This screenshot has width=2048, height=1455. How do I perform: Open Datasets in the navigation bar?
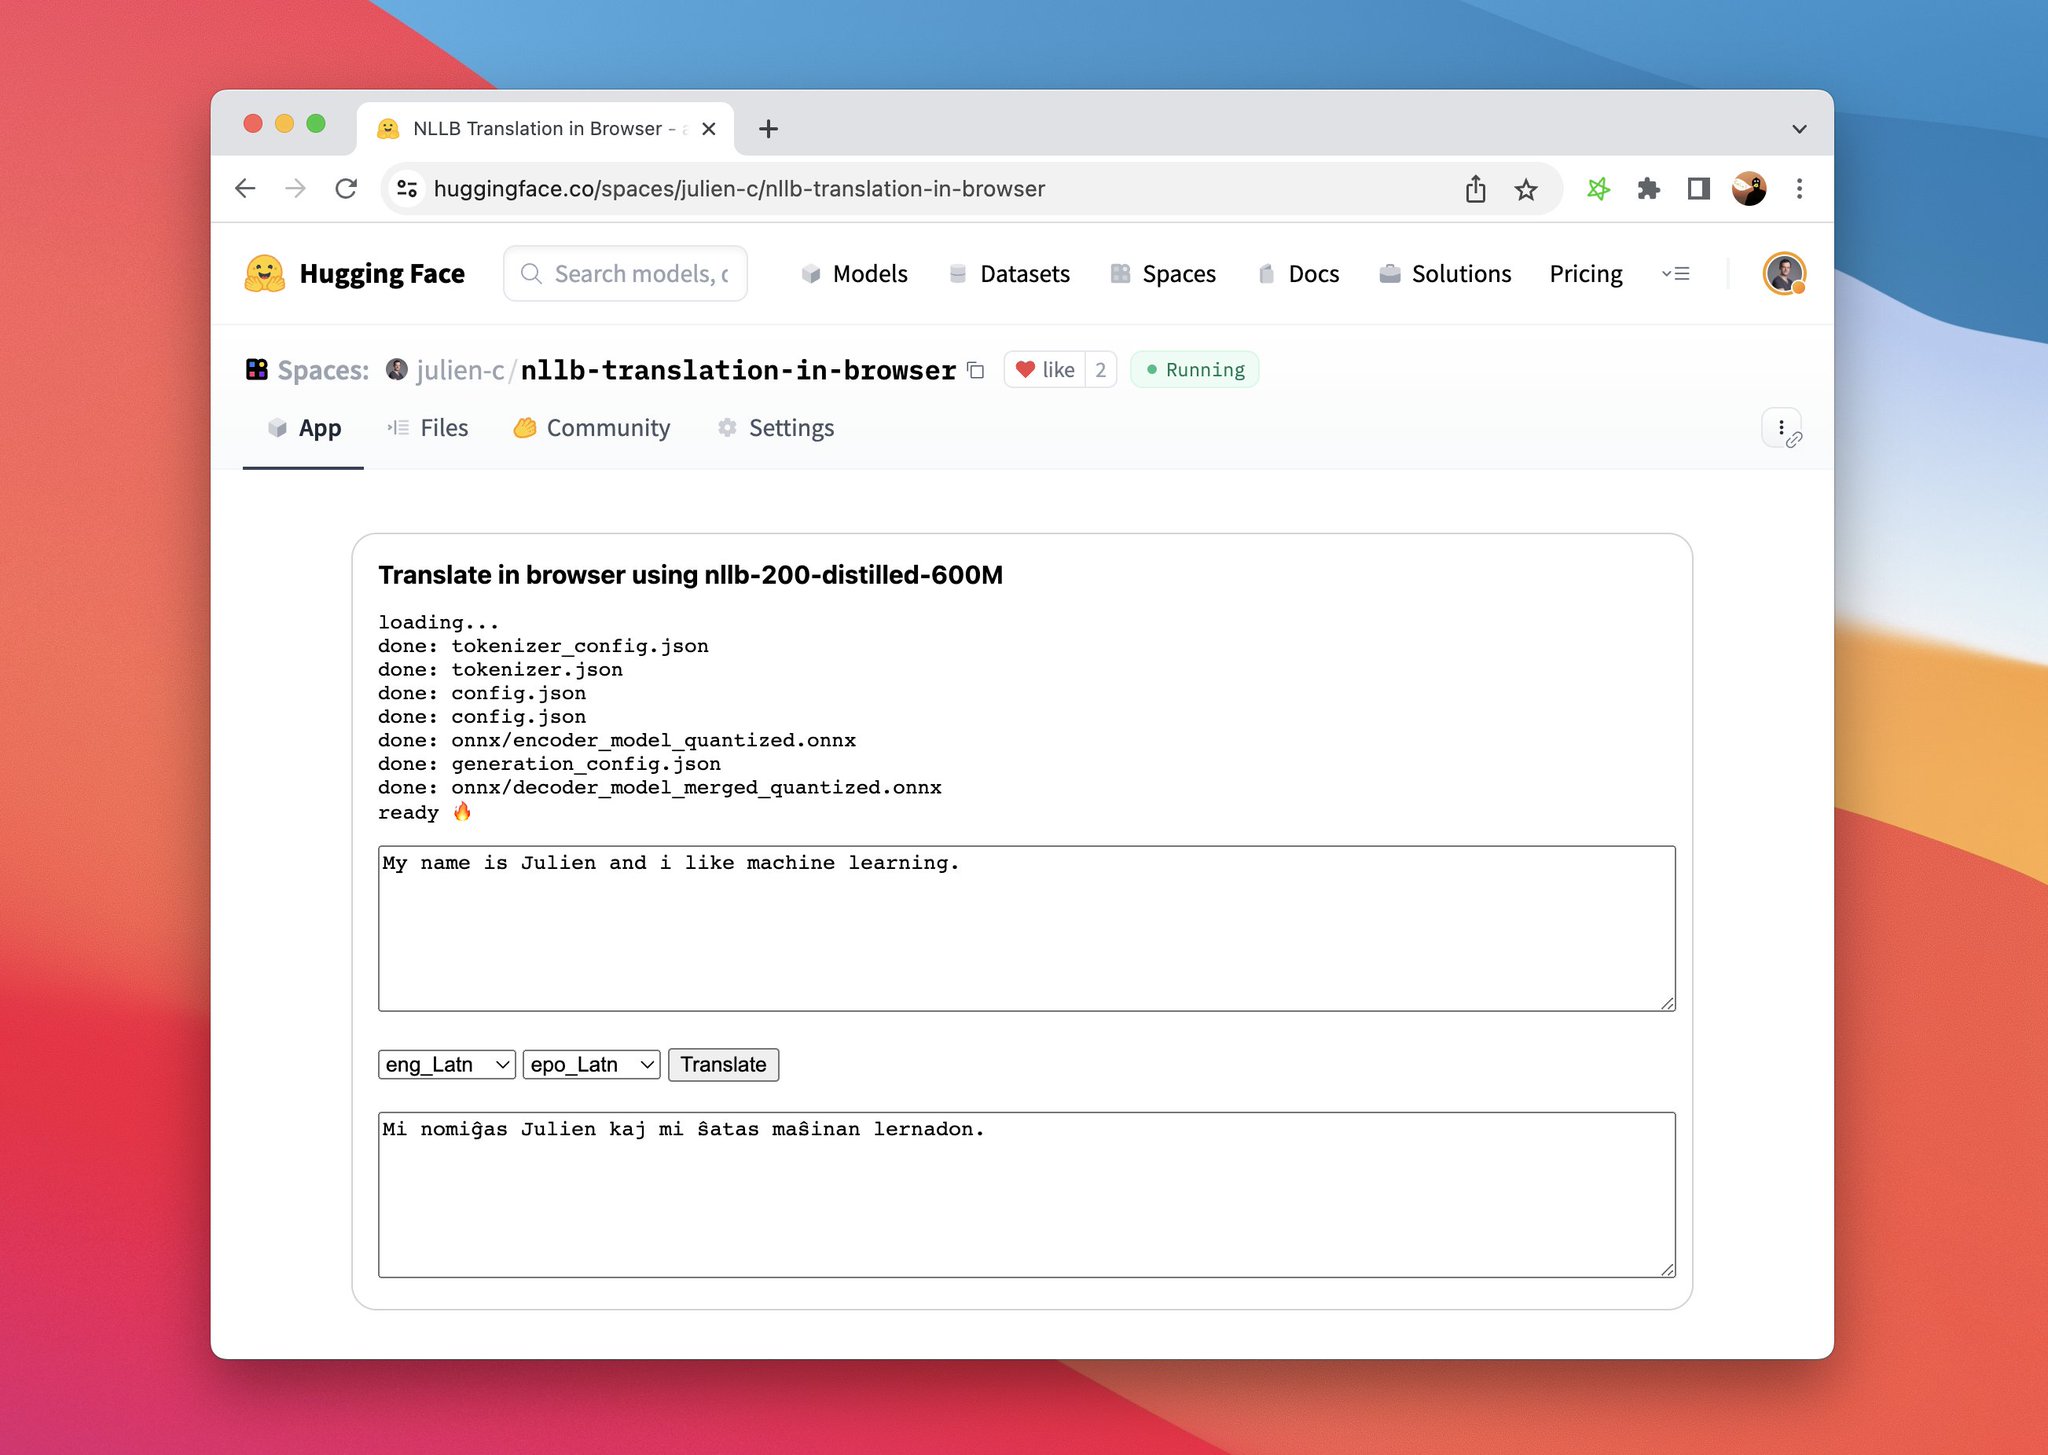(x=1009, y=274)
